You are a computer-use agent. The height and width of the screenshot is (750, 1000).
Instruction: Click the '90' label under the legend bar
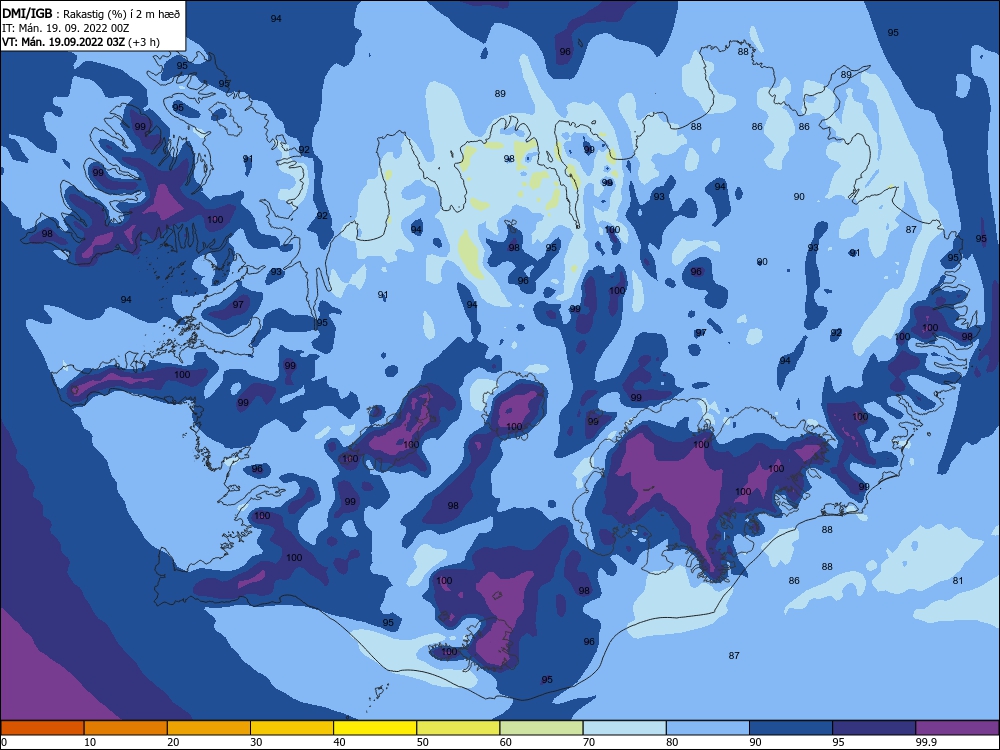pyautogui.click(x=755, y=742)
